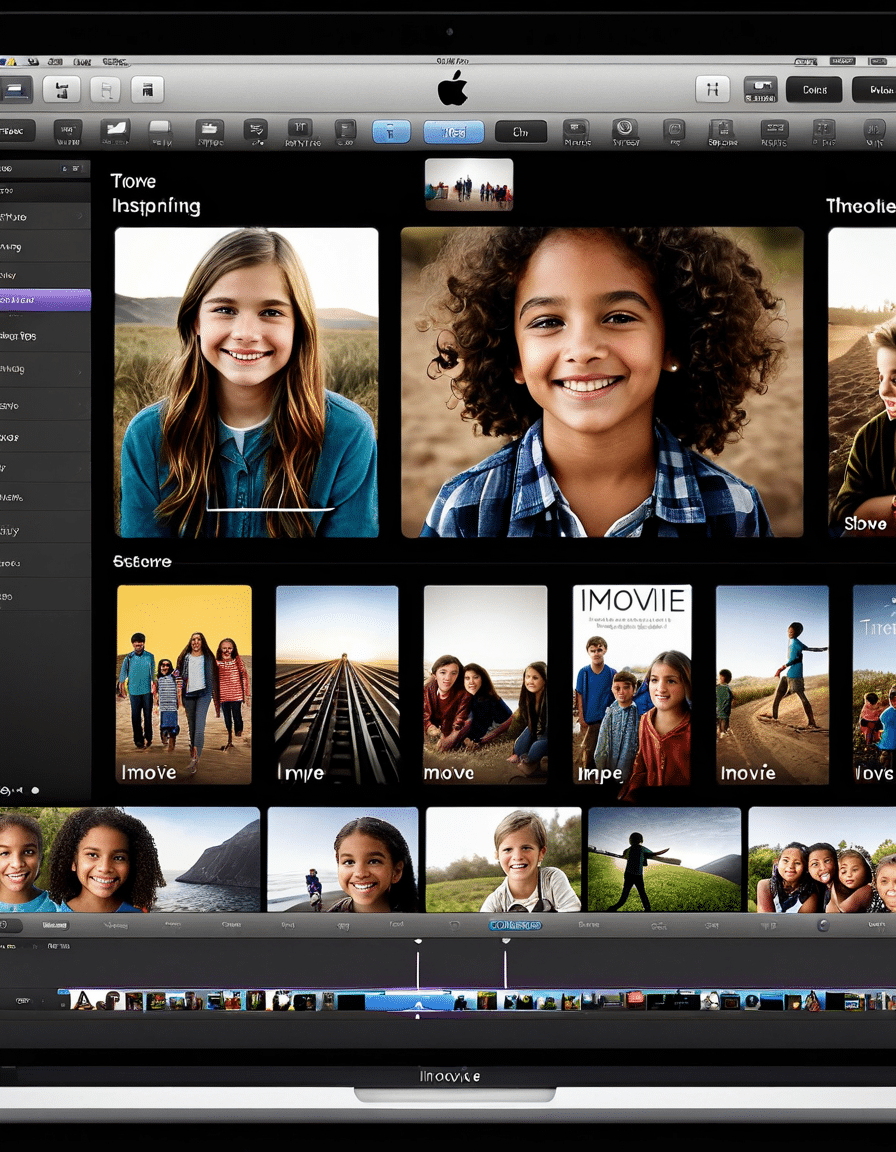The height and width of the screenshot is (1152, 896).
Task: Select the blue highlighted clip in the timeline strip
Action: pyautogui.click(x=409, y=1001)
